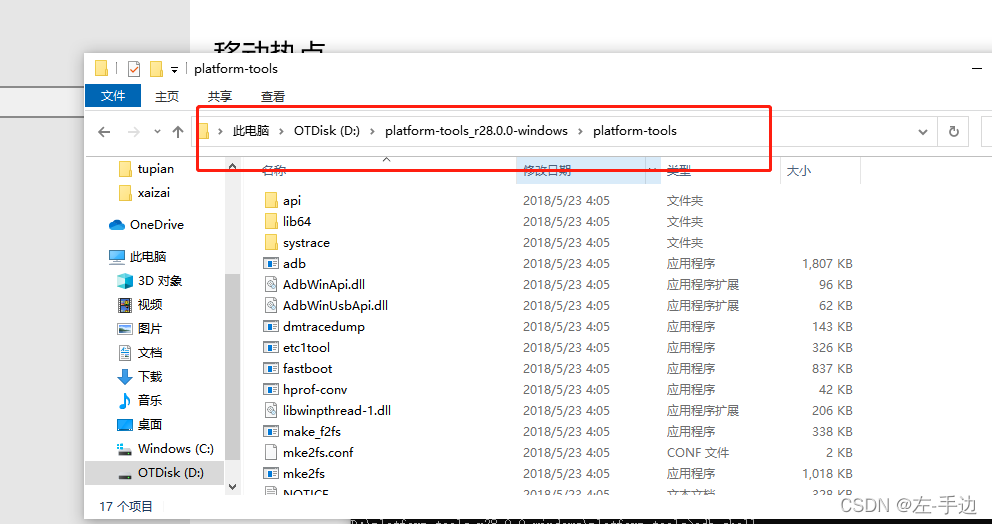992x524 pixels.
Task: Click OTDisk (D:) in the breadcrumb
Action: pyautogui.click(x=326, y=131)
